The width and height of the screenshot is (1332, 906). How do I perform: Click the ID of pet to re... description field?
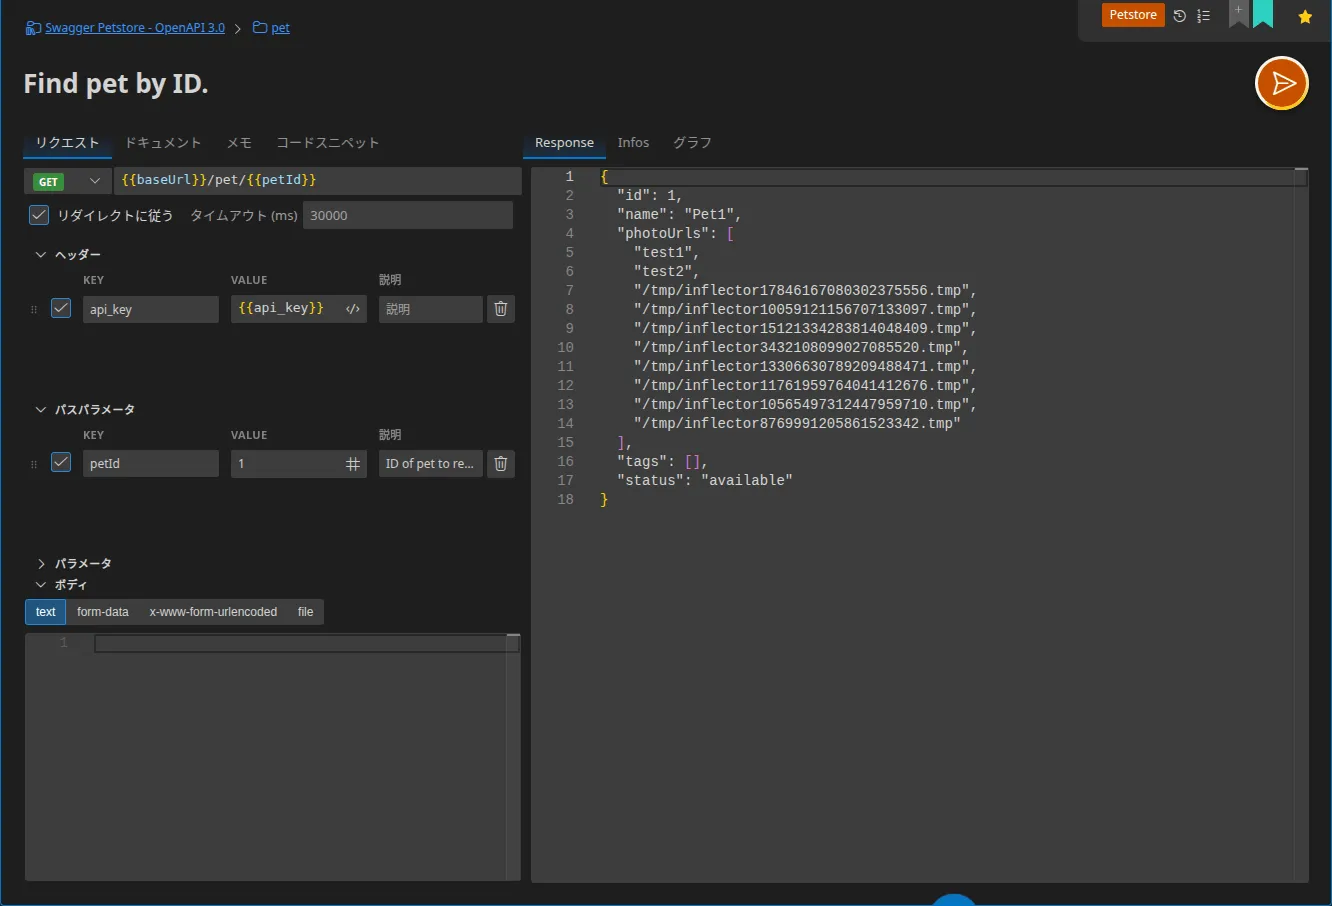tap(431, 464)
